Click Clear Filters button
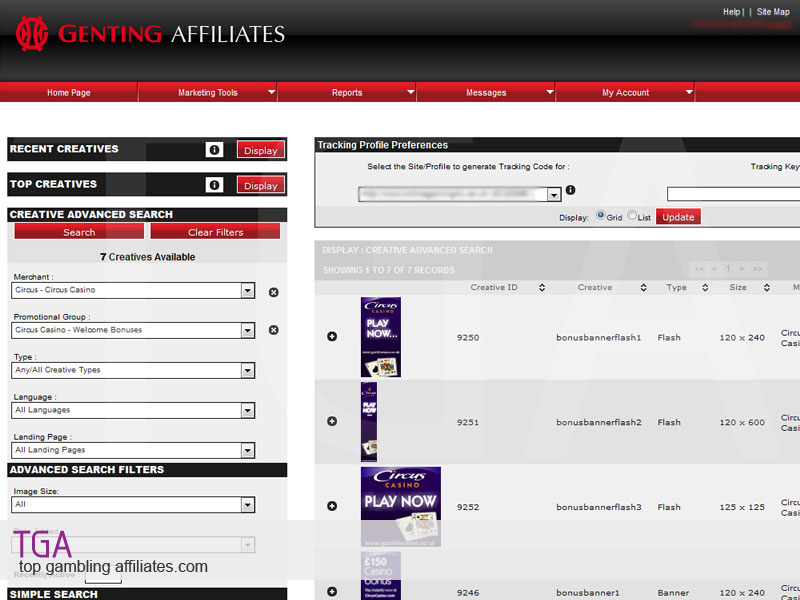 point(215,232)
